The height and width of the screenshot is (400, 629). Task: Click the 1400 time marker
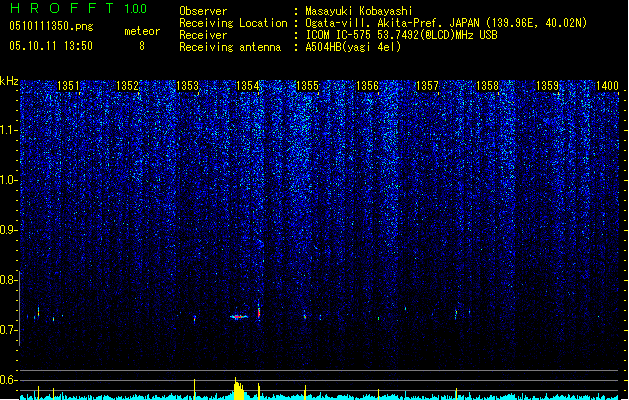pos(607,86)
